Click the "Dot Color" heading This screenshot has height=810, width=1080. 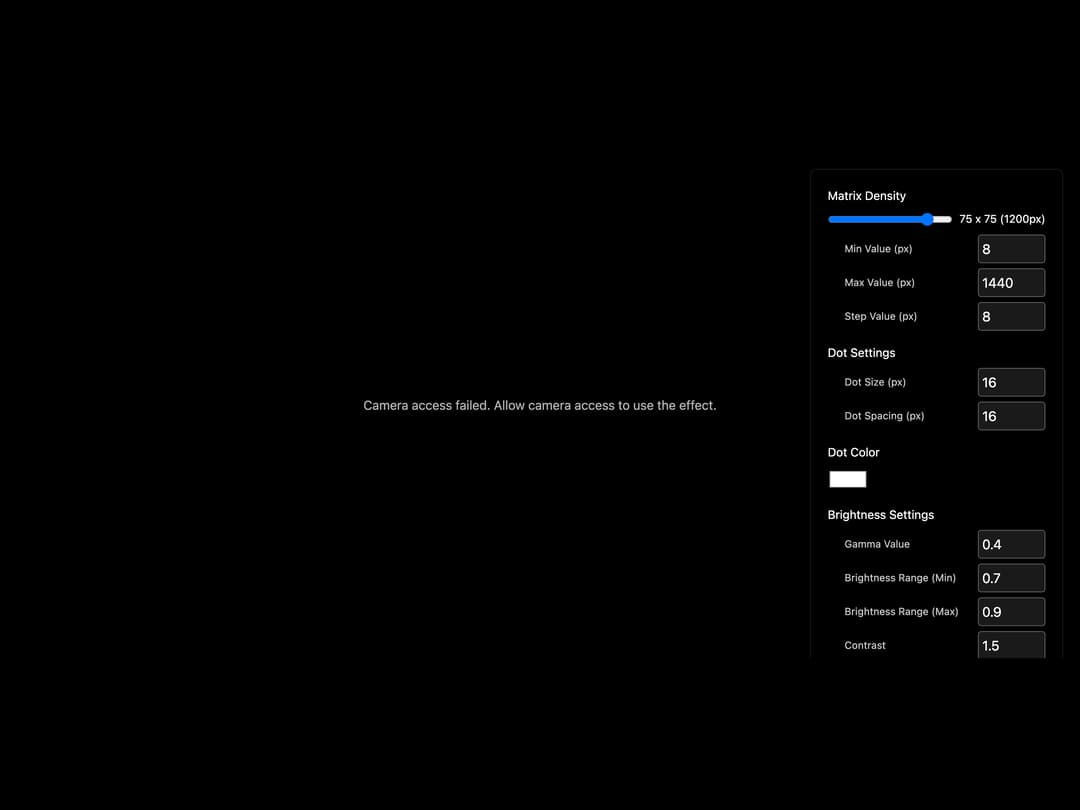coord(853,453)
